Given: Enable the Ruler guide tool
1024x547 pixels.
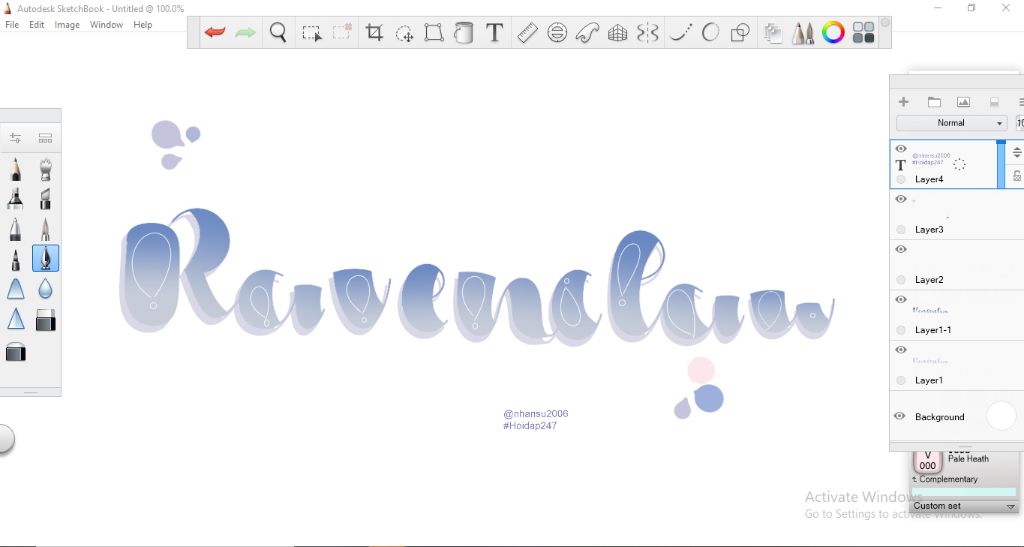Looking at the screenshot, I should 527,32.
